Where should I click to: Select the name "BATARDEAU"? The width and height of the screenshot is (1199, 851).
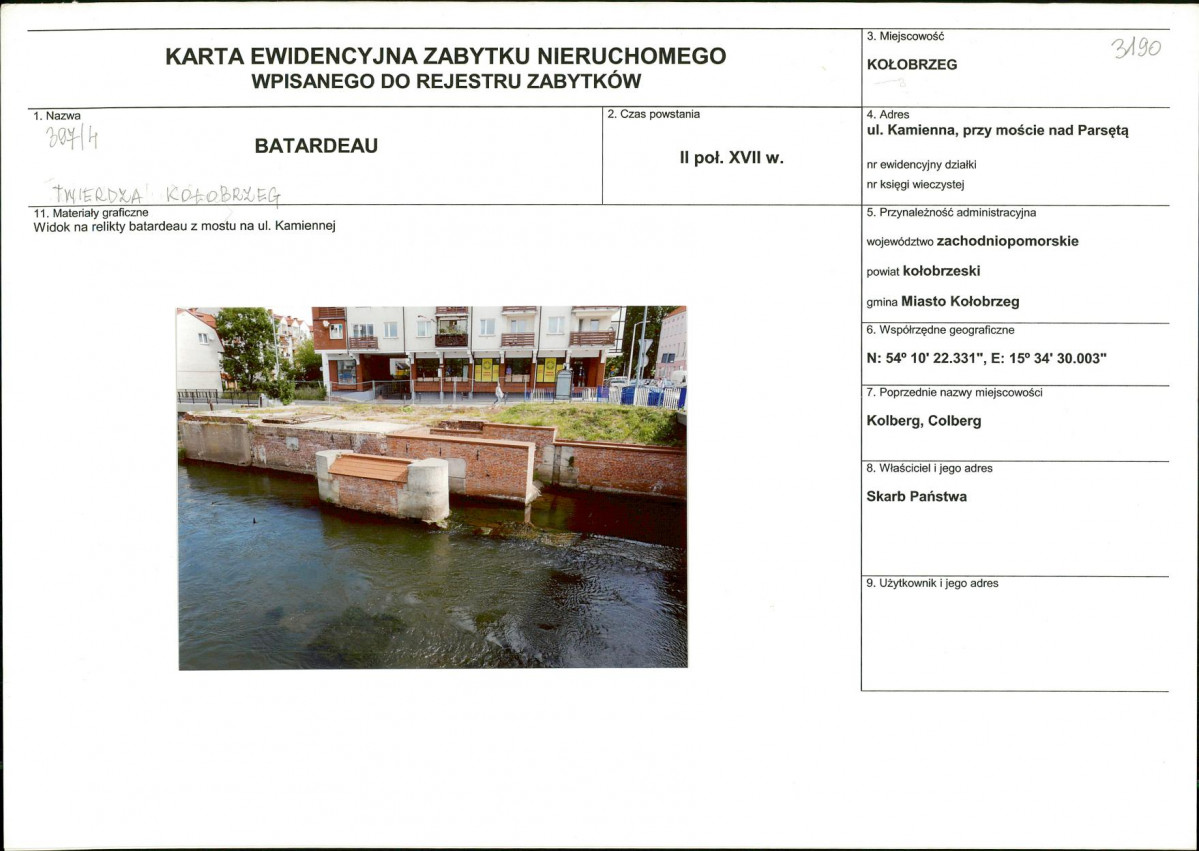coord(316,146)
